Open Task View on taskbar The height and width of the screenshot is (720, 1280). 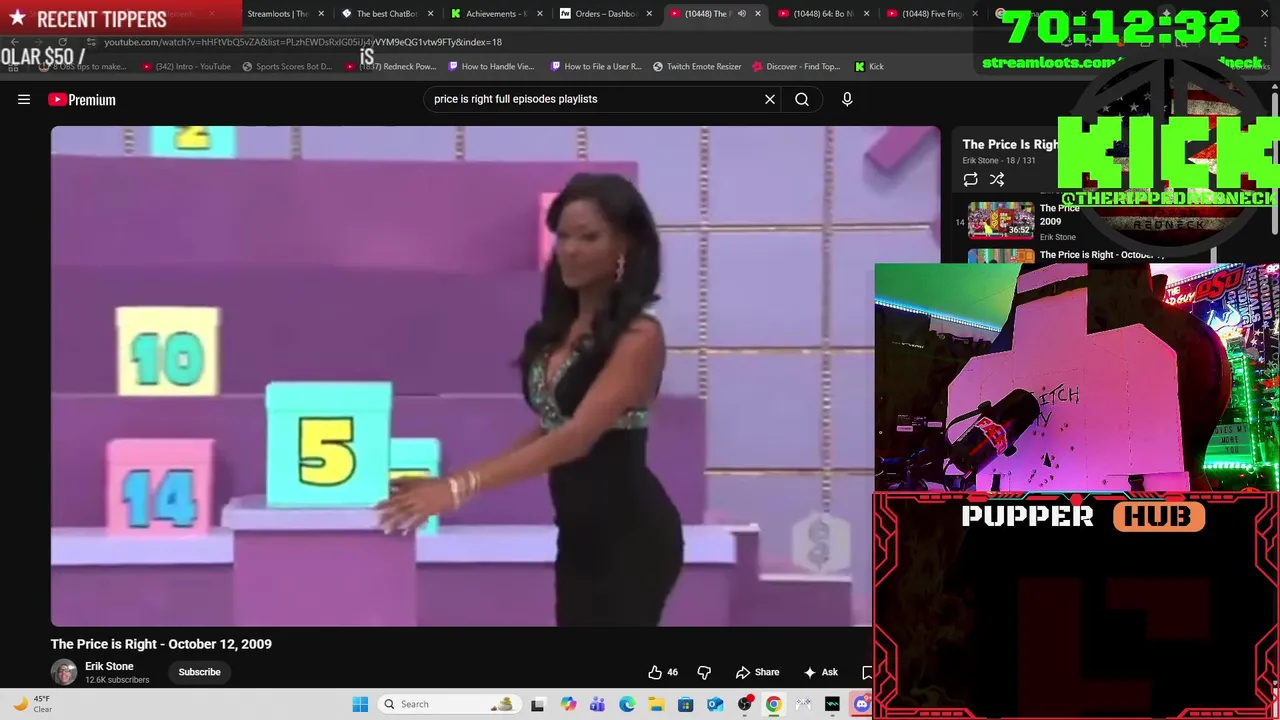click(x=537, y=704)
